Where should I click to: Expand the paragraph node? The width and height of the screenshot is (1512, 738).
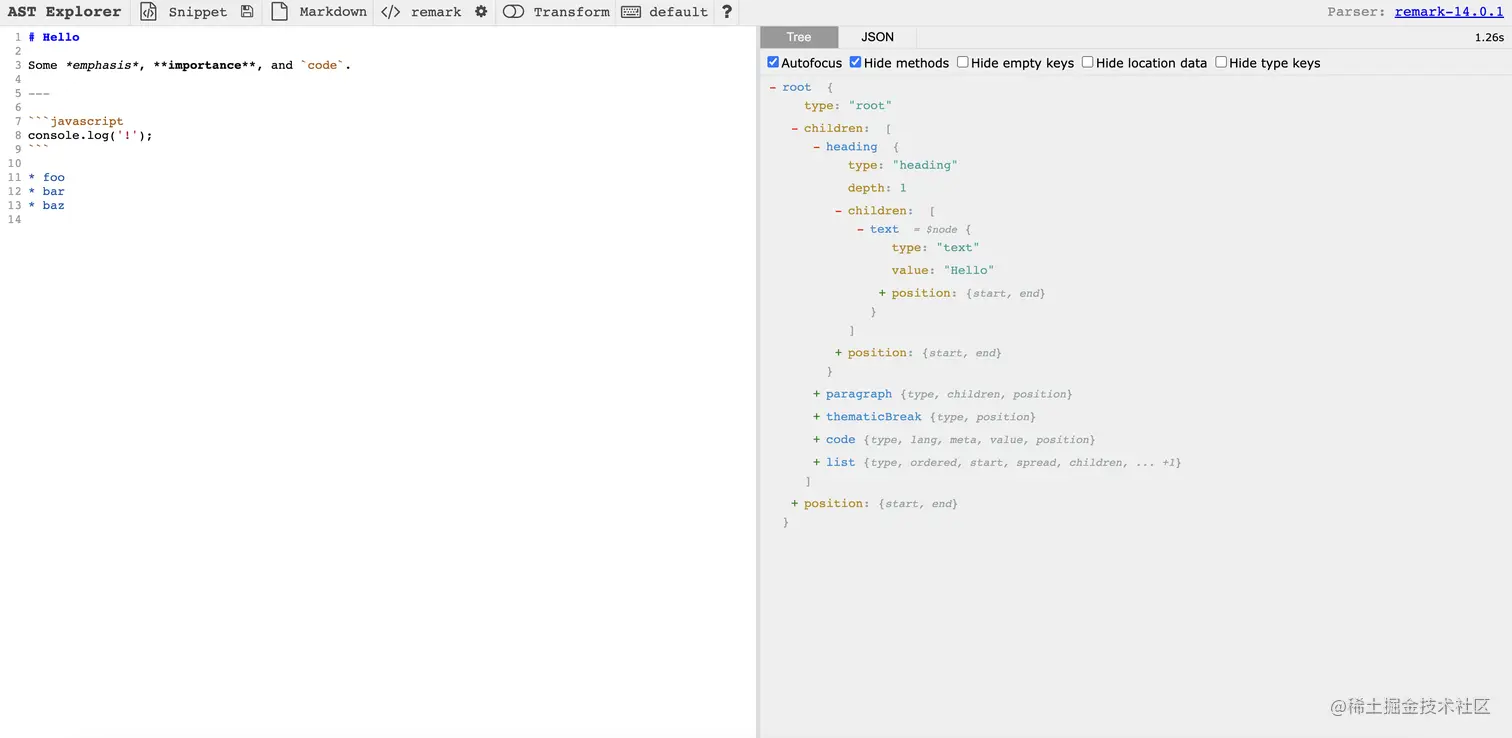pos(817,394)
